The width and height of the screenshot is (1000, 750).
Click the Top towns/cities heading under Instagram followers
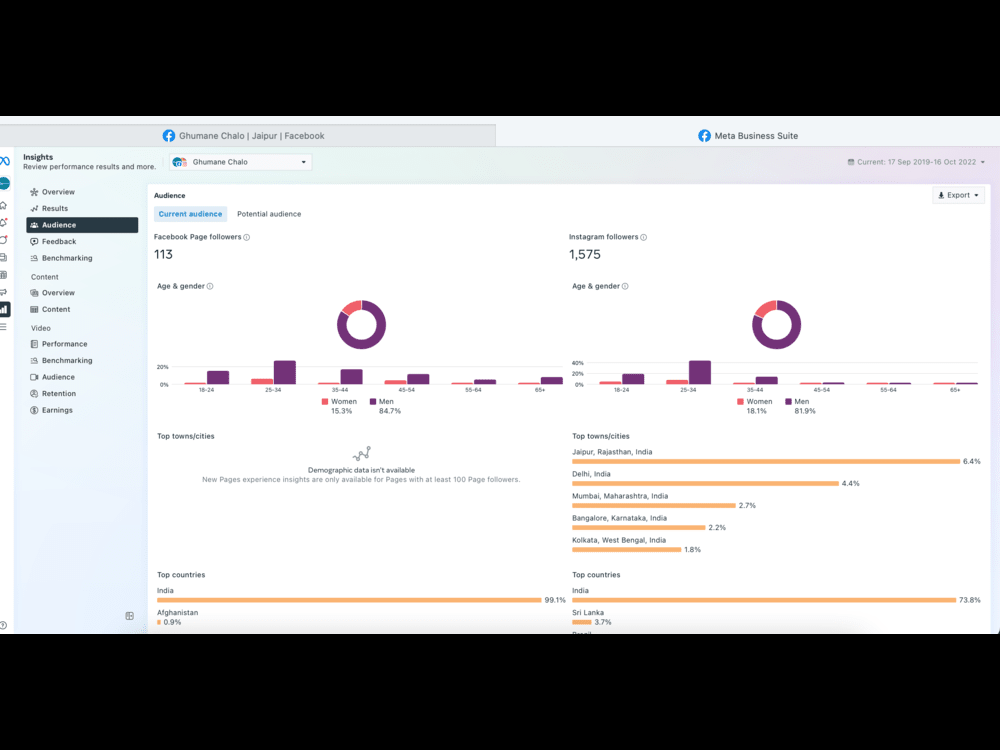(601, 436)
